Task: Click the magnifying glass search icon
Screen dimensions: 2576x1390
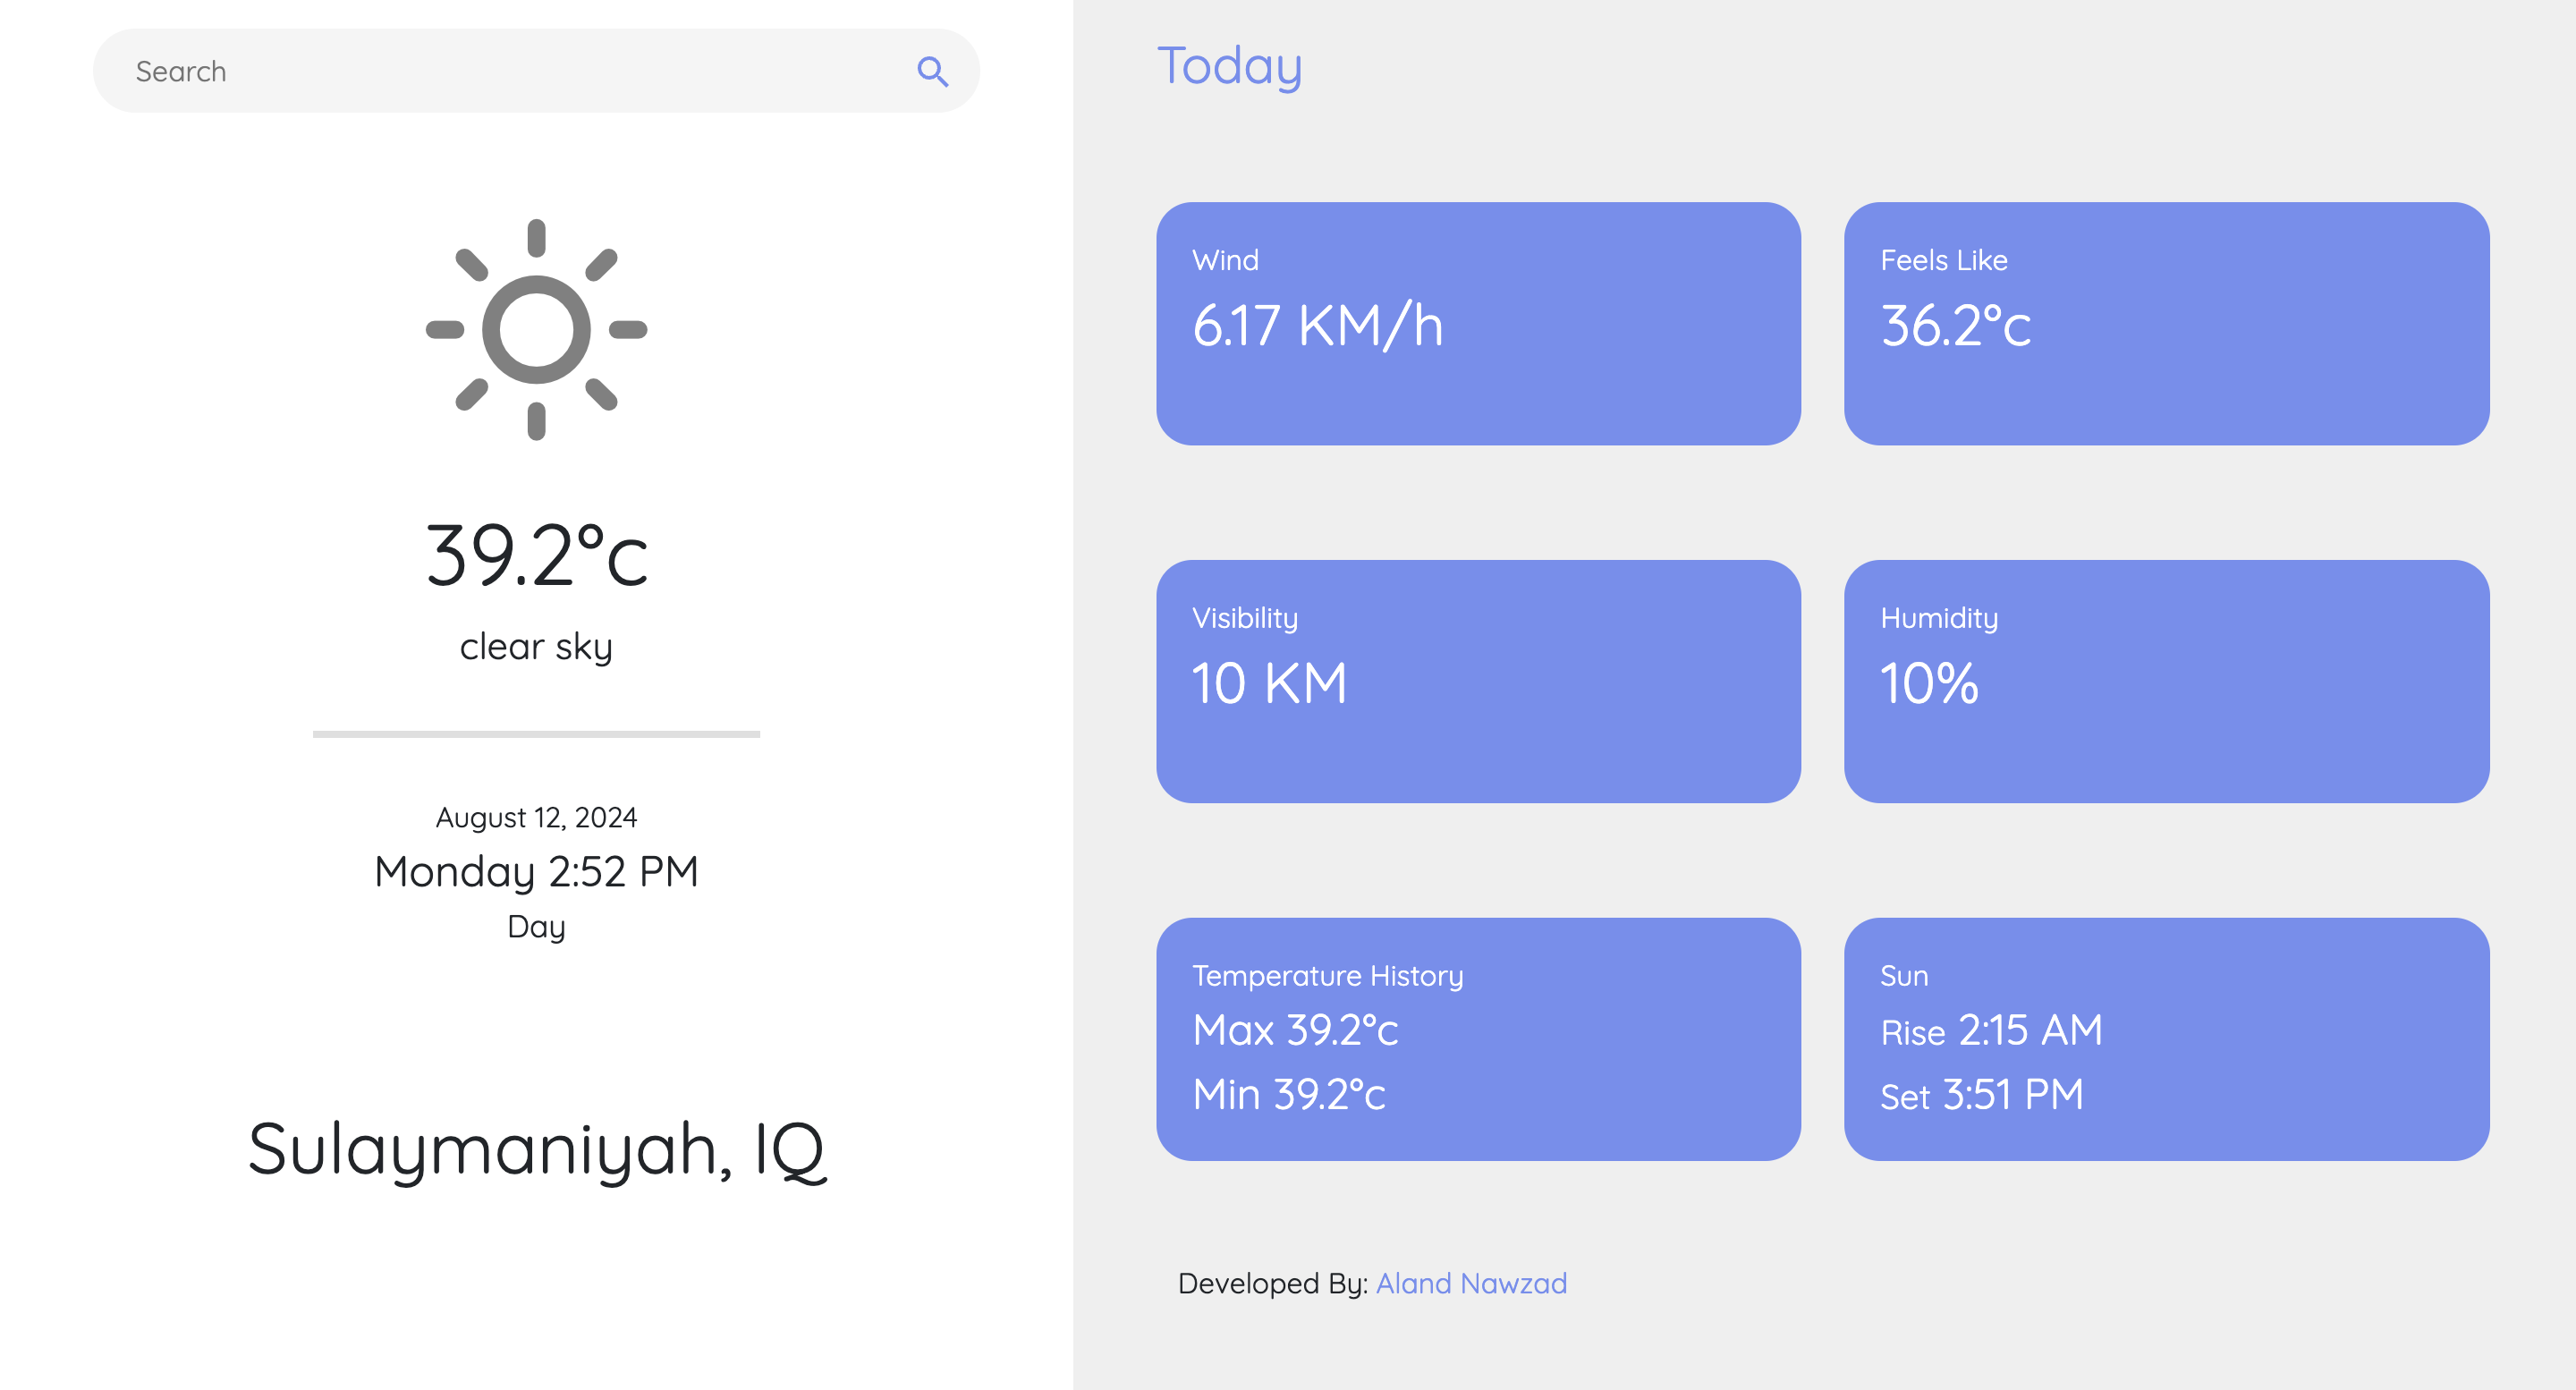Action: point(932,71)
